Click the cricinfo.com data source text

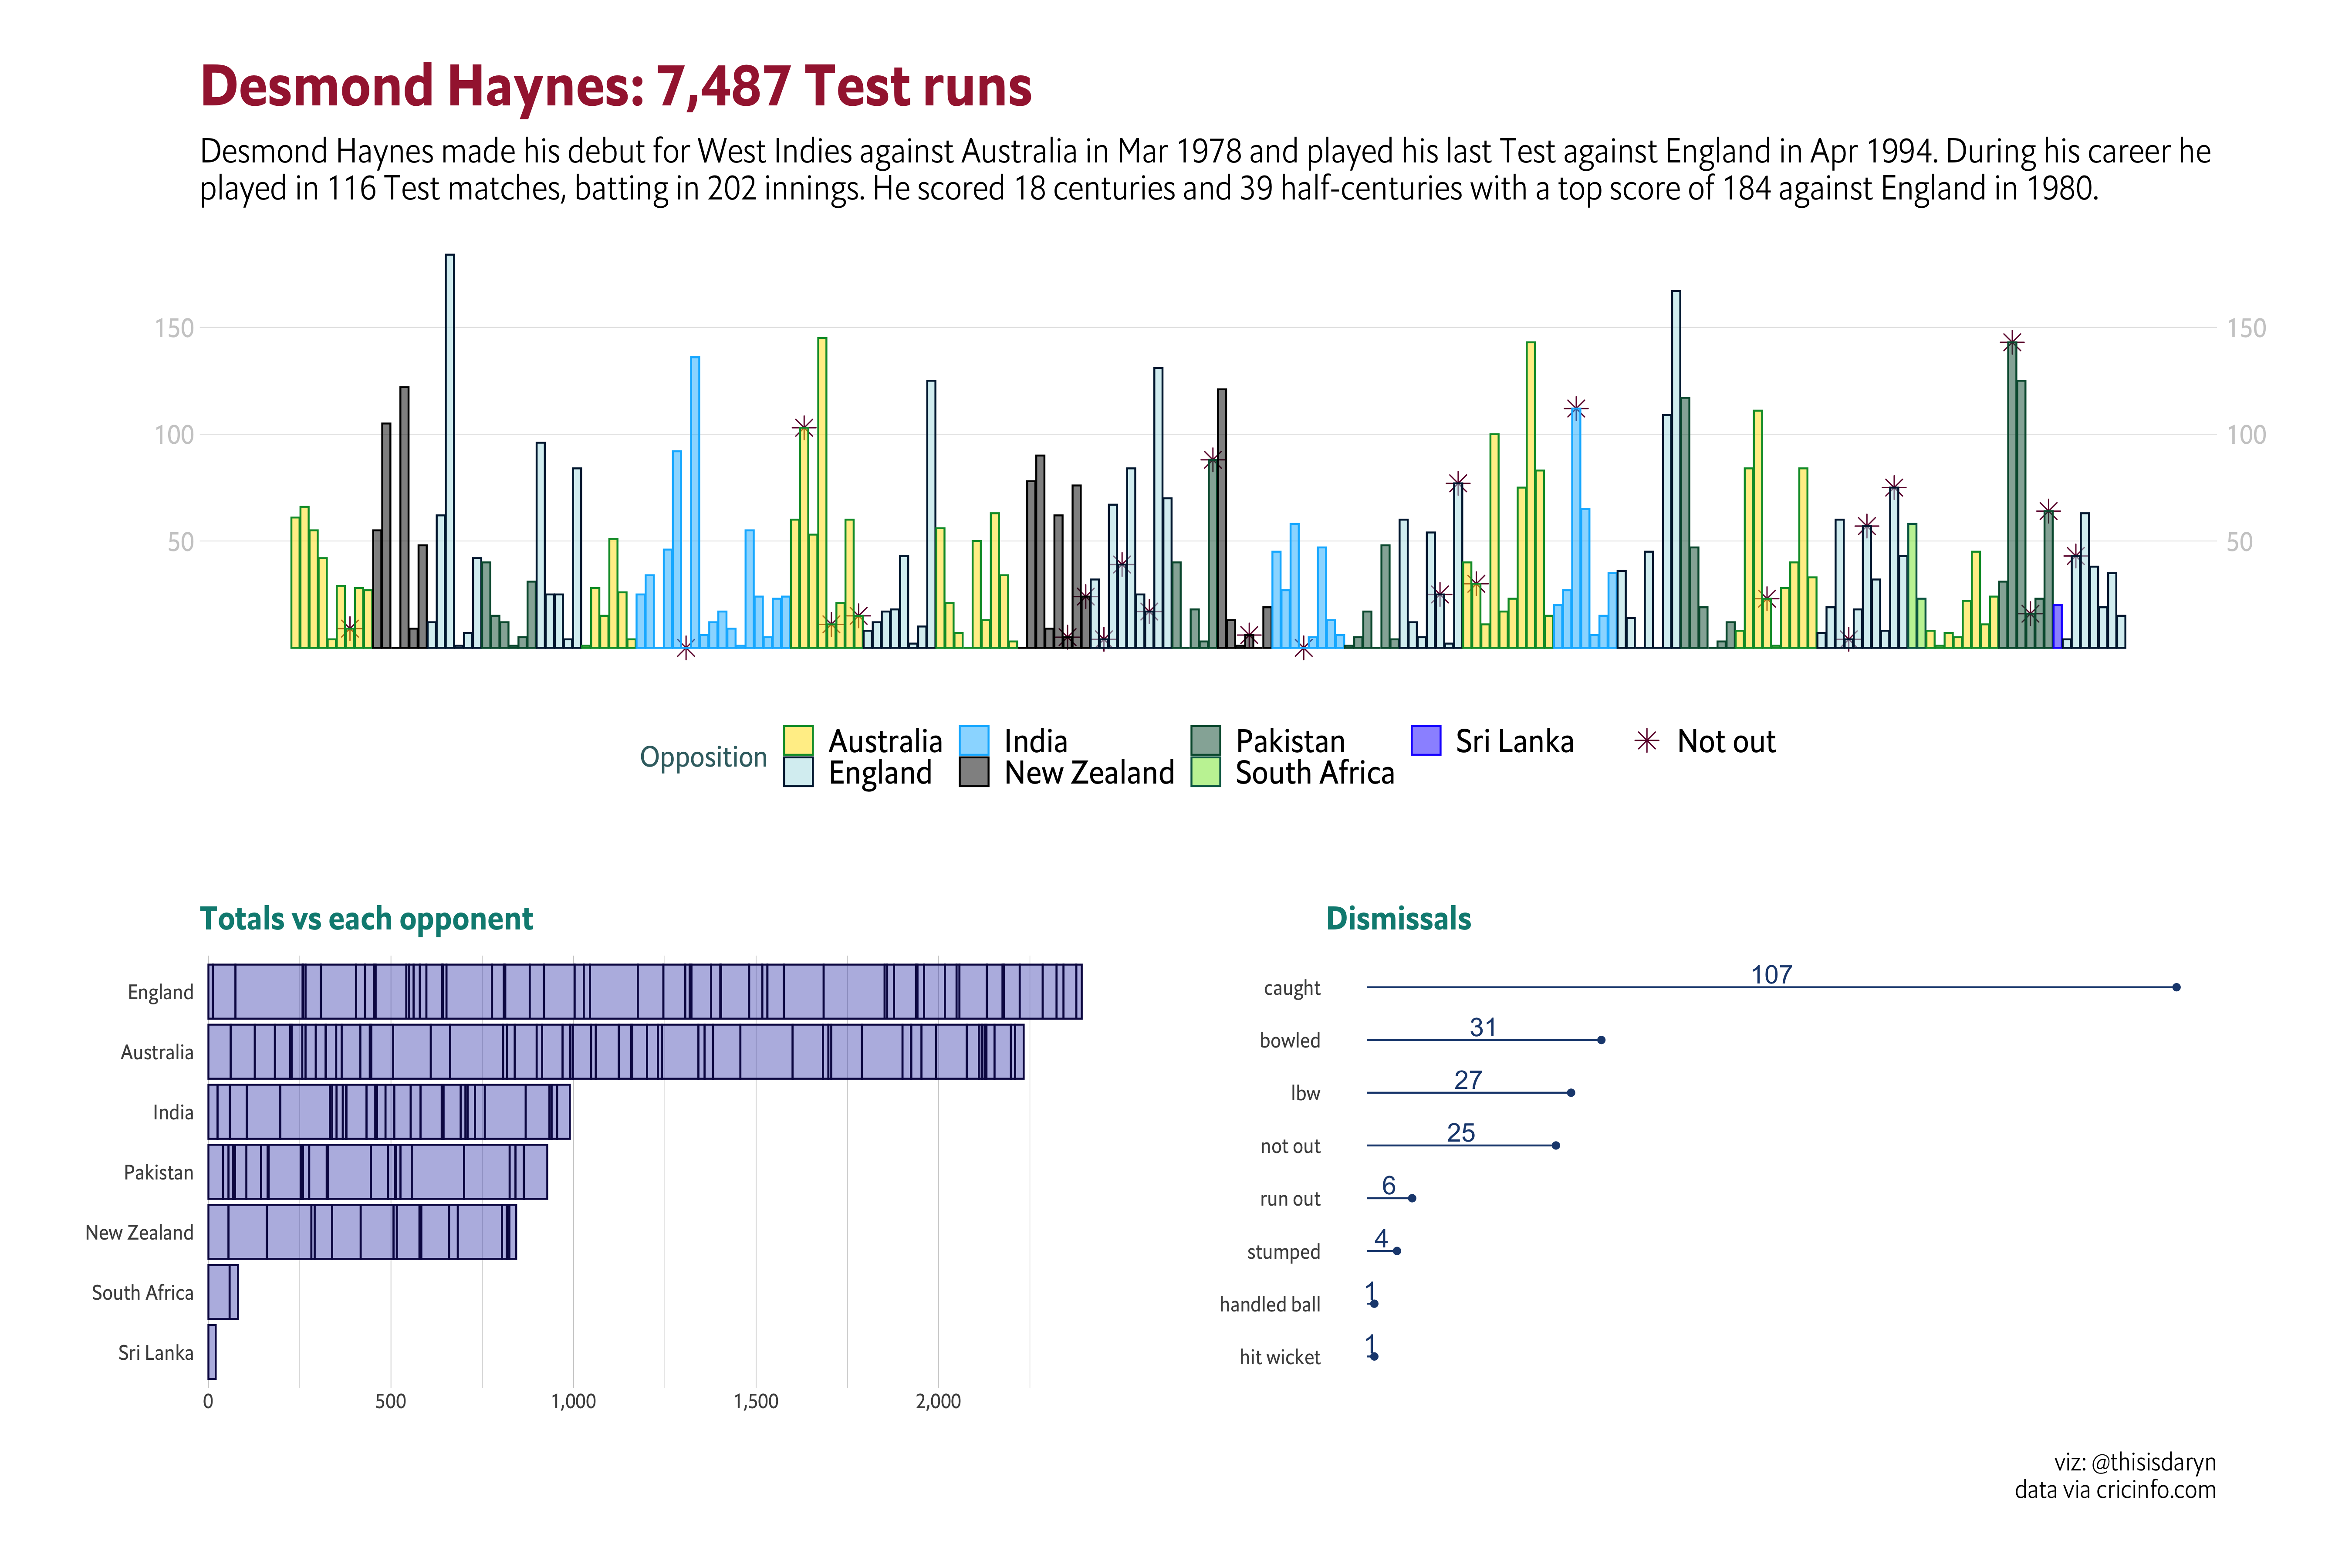tap(2155, 1490)
